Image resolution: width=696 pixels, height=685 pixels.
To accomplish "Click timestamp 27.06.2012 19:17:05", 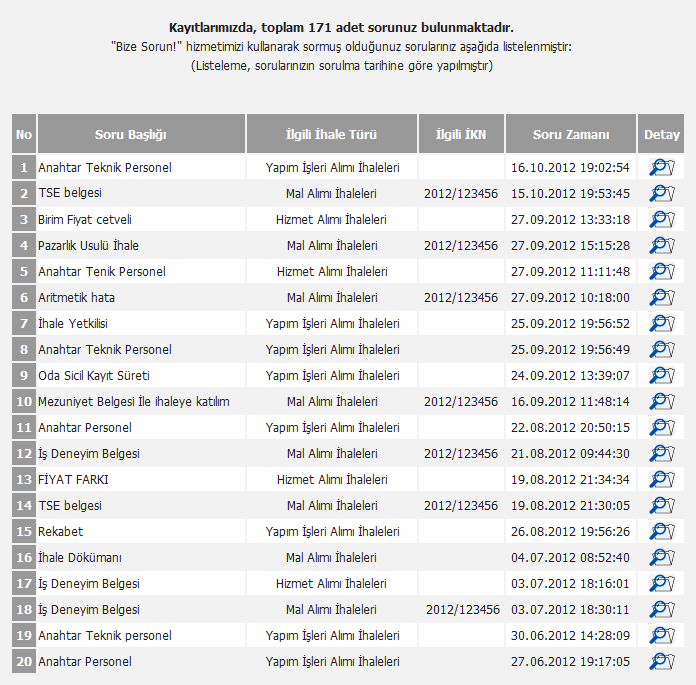I will 570,661.
